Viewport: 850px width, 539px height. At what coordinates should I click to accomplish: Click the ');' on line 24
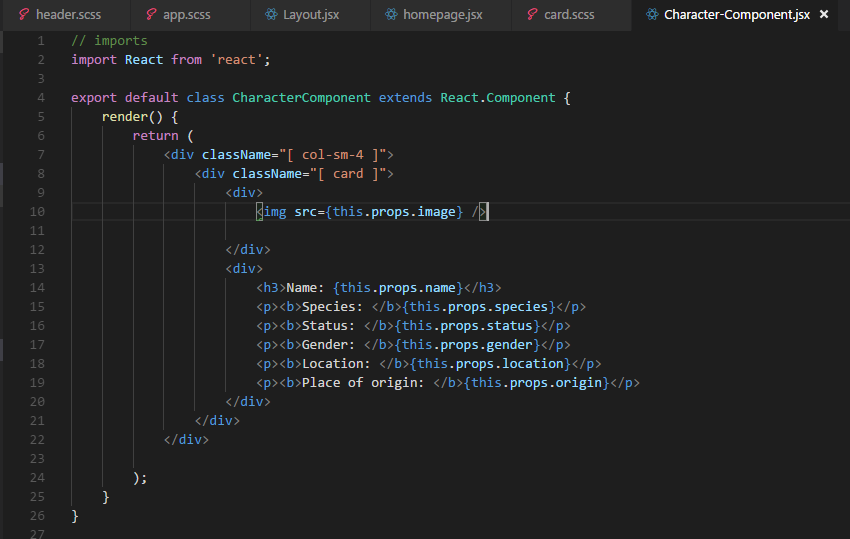(140, 478)
